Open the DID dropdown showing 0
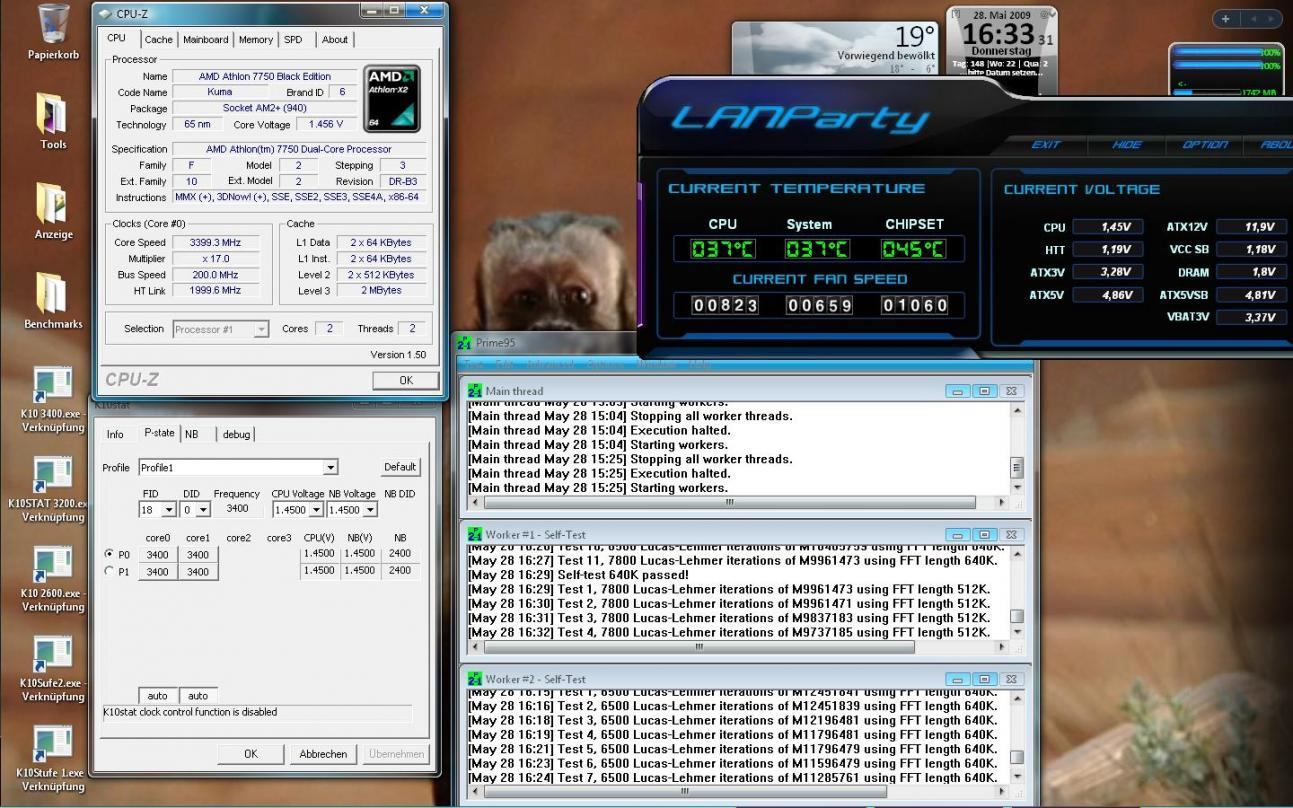The height and width of the screenshot is (808, 1293). pos(203,510)
